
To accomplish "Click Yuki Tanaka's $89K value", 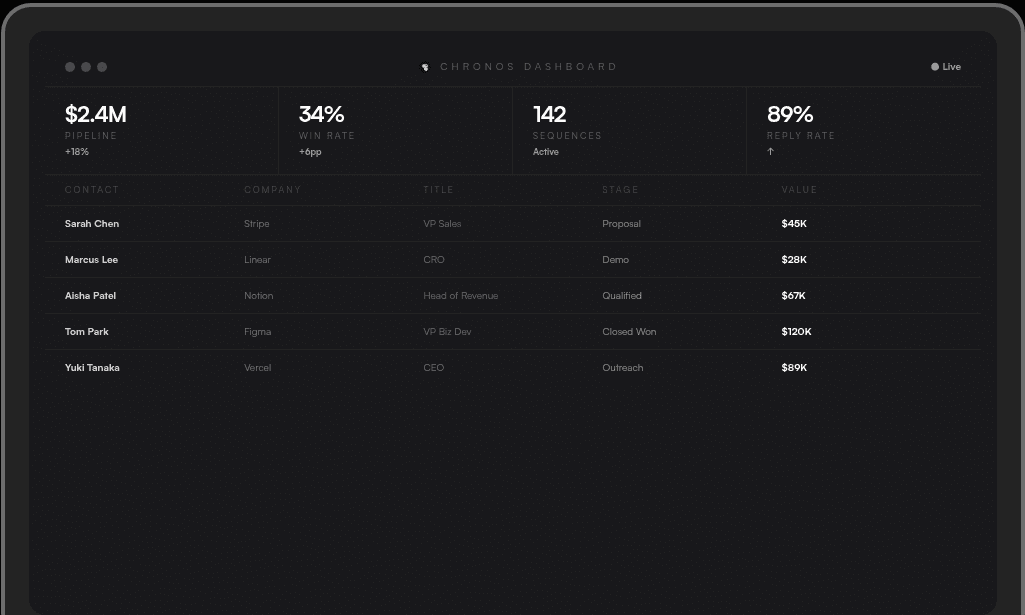I will coord(794,367).
